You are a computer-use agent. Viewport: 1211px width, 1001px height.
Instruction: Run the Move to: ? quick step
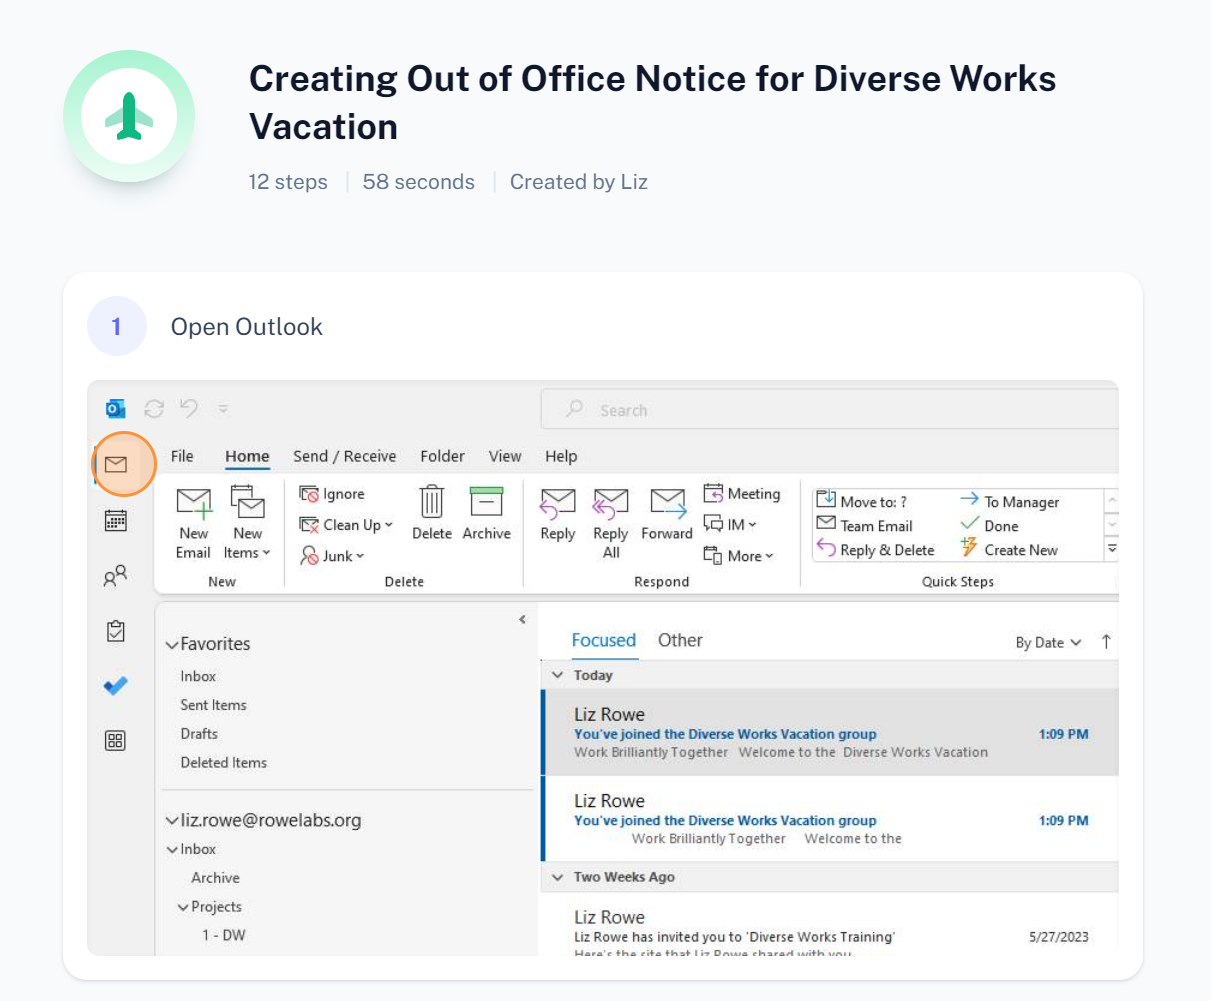(862, 501)
